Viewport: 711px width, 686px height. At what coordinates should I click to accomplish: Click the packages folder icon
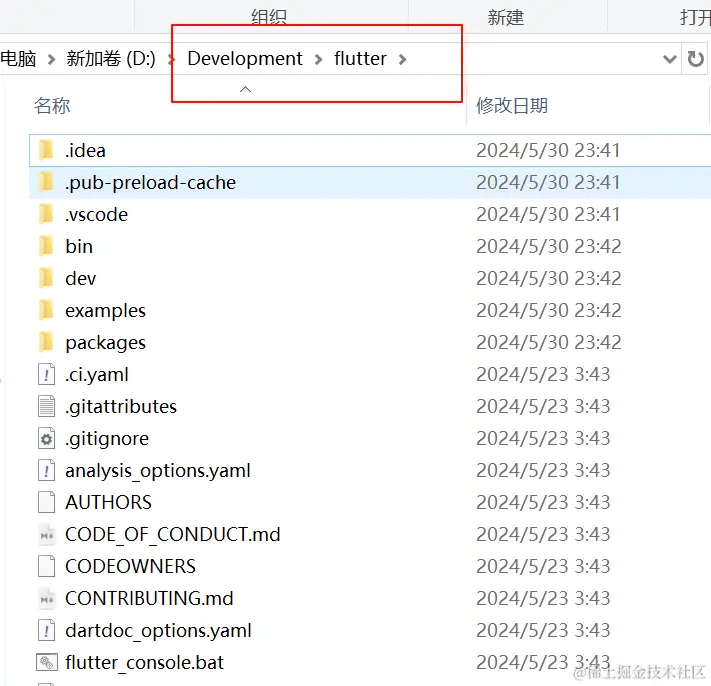[x=46, y=342]
